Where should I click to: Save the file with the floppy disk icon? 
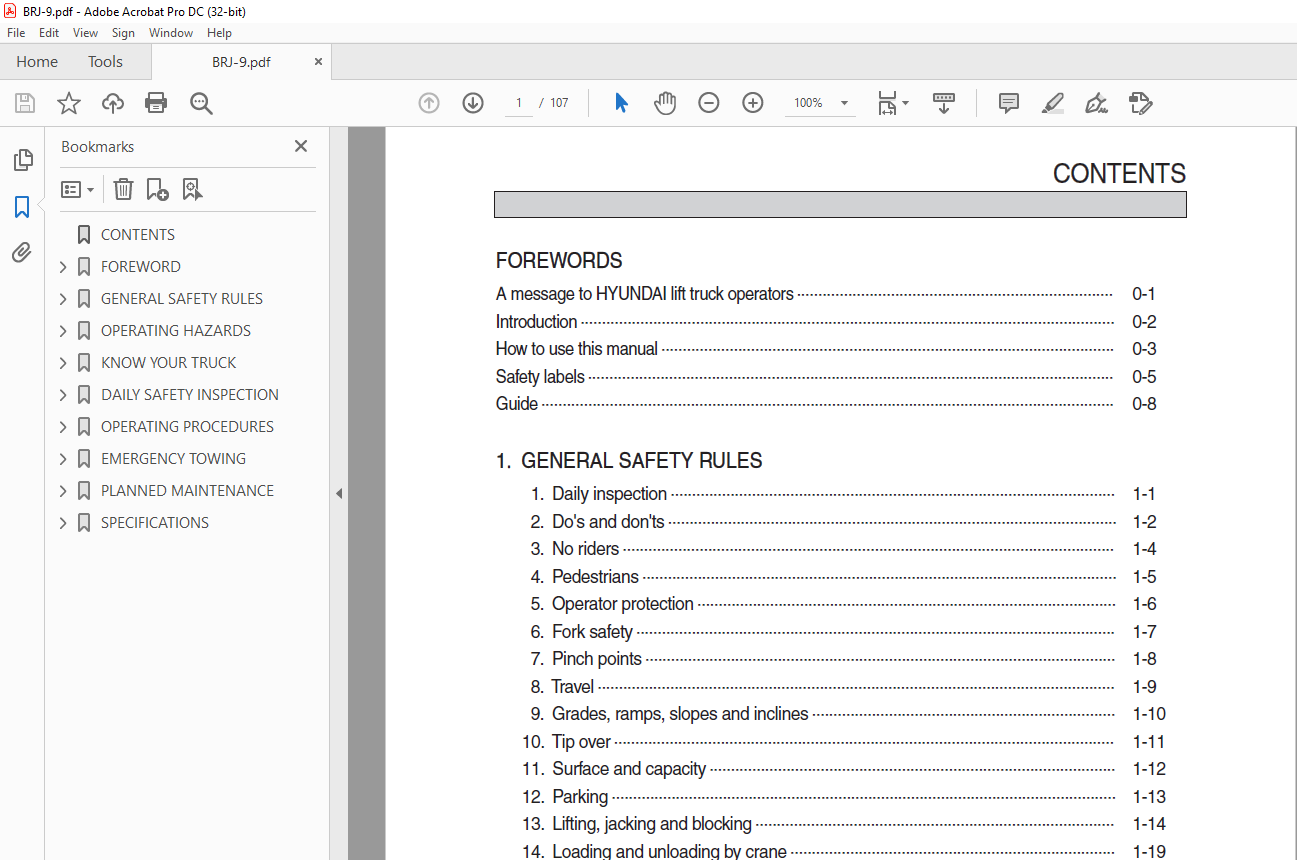[x=25, y=103]
